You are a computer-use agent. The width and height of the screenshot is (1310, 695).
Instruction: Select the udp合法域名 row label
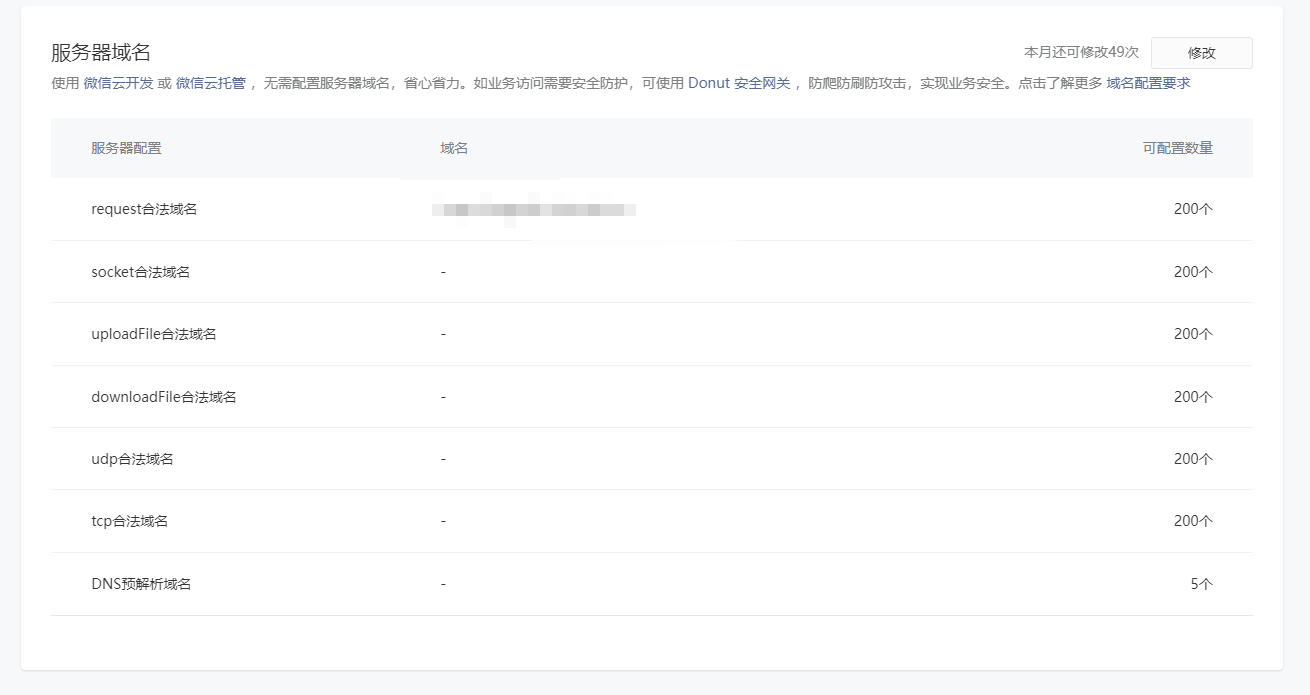coord(132,459)
